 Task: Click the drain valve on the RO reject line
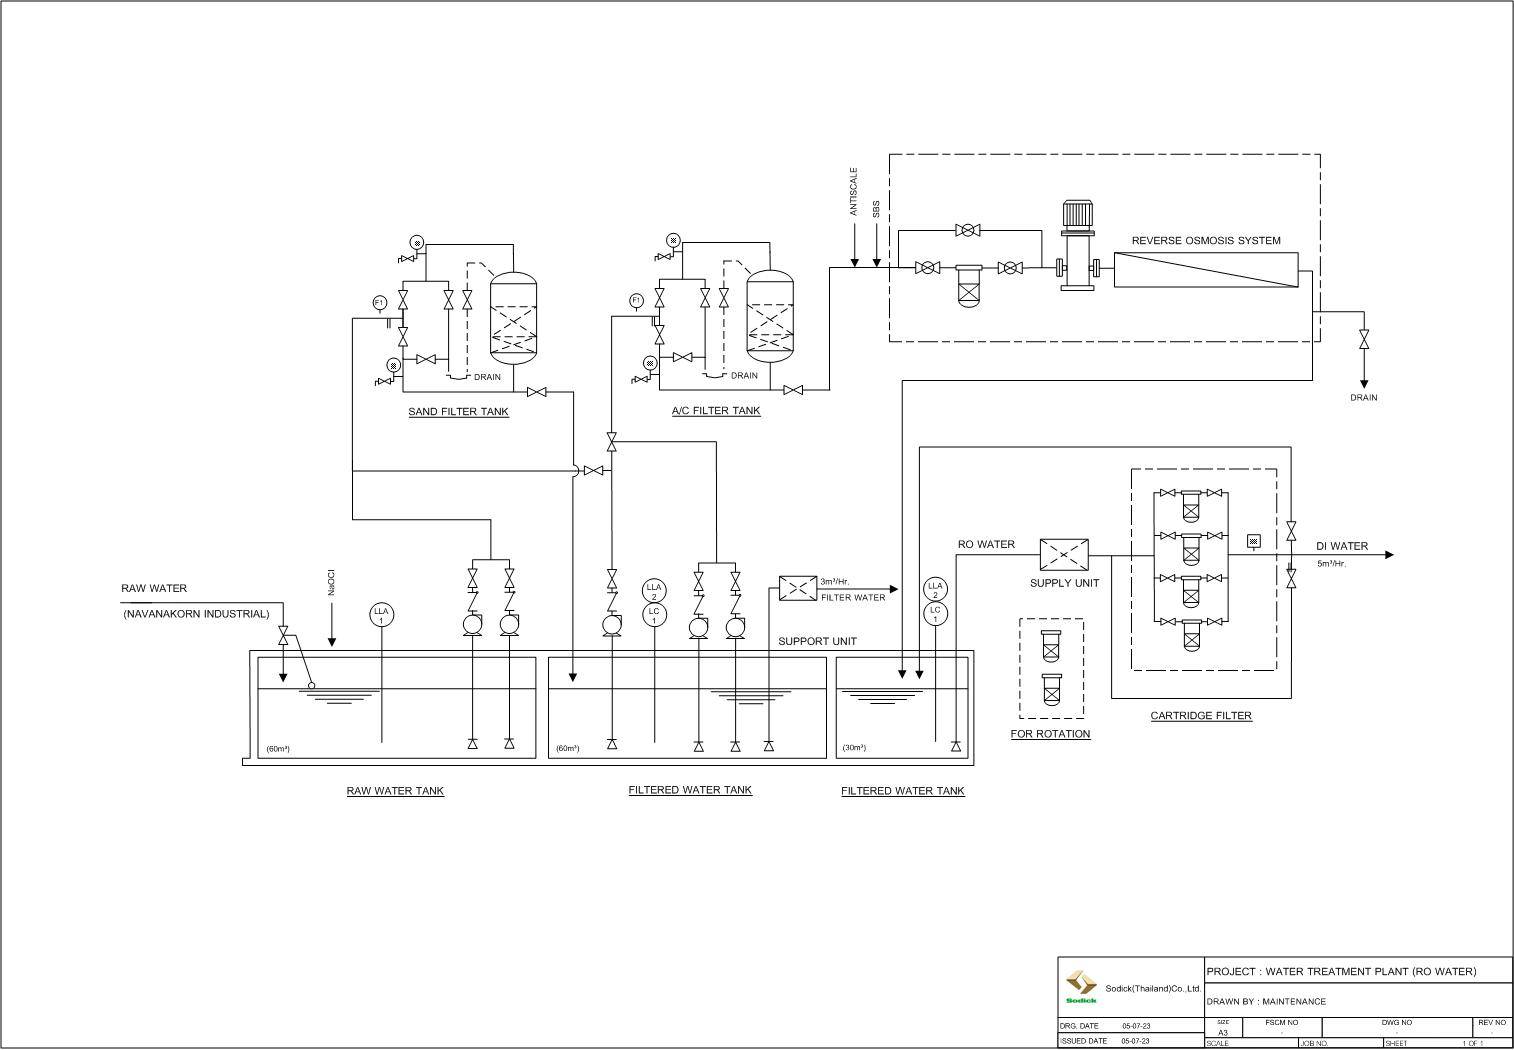(x=1363, y=340)
